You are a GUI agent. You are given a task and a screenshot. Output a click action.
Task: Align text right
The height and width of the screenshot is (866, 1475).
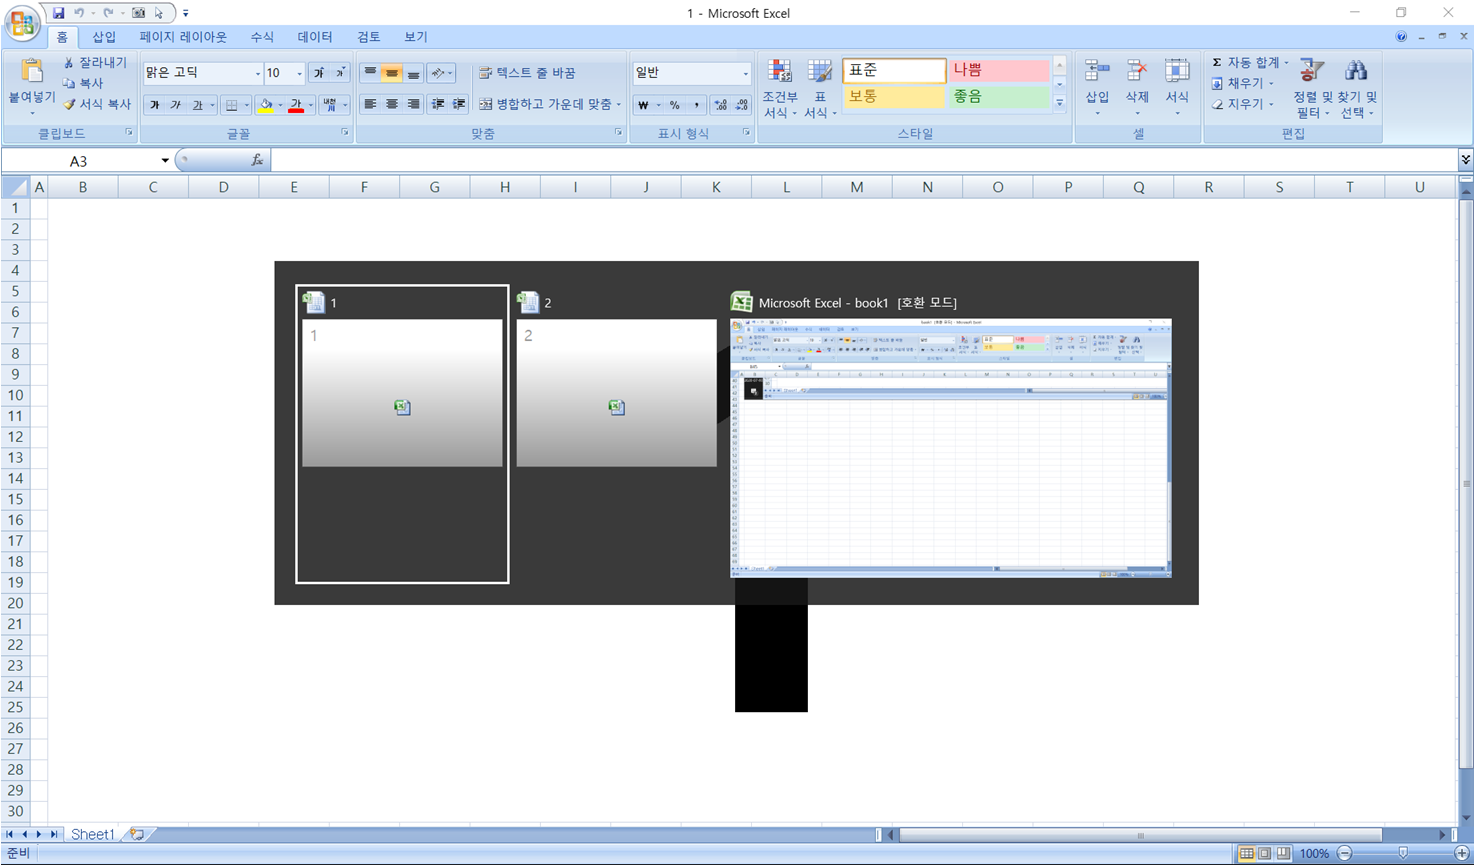(x=412, y=104)
